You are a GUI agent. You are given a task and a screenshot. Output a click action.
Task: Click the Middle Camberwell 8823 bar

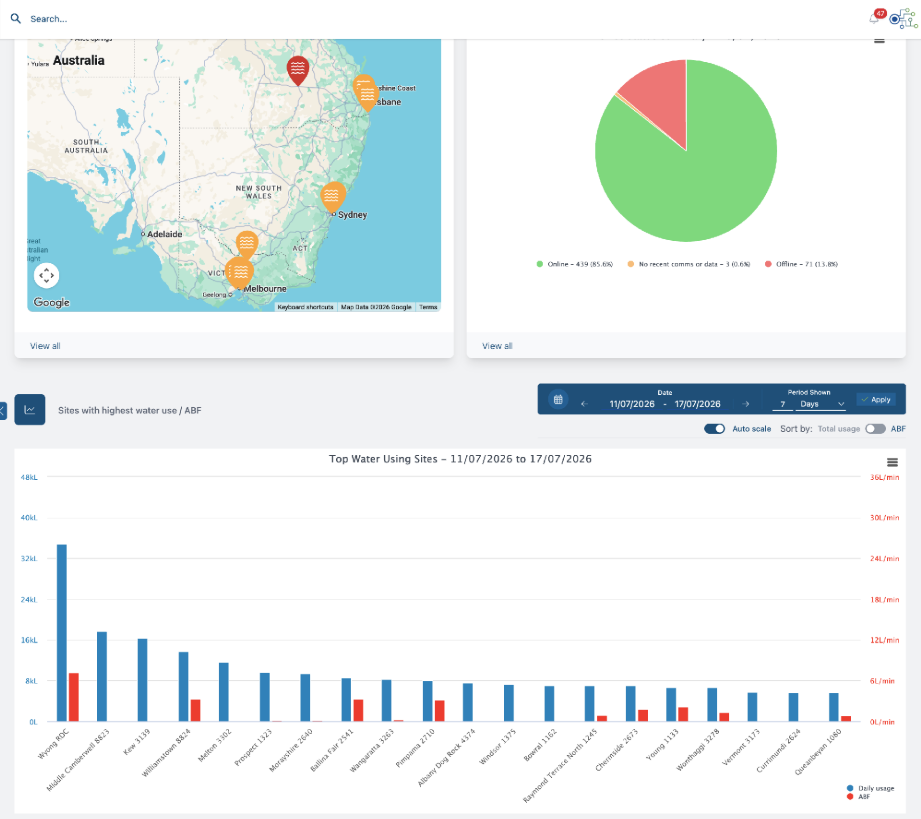click(x=102, y=677)
